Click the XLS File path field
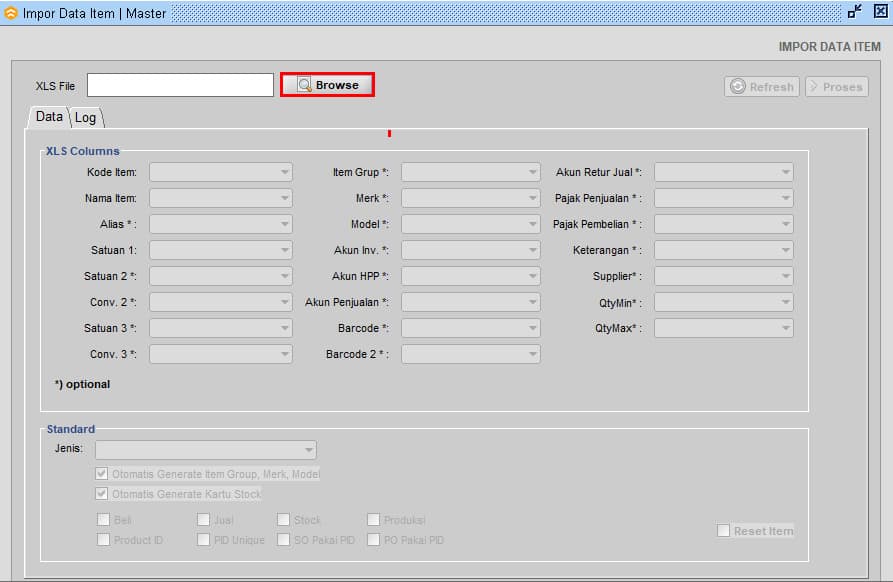Screen dimensions: 893x582 pos(180,85)
